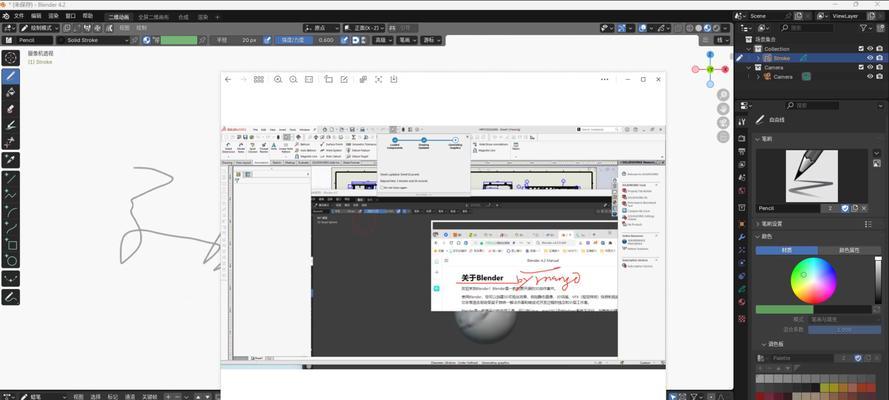Select the Circle shape tool
This screenshot has height=400, width=889.
11,261
